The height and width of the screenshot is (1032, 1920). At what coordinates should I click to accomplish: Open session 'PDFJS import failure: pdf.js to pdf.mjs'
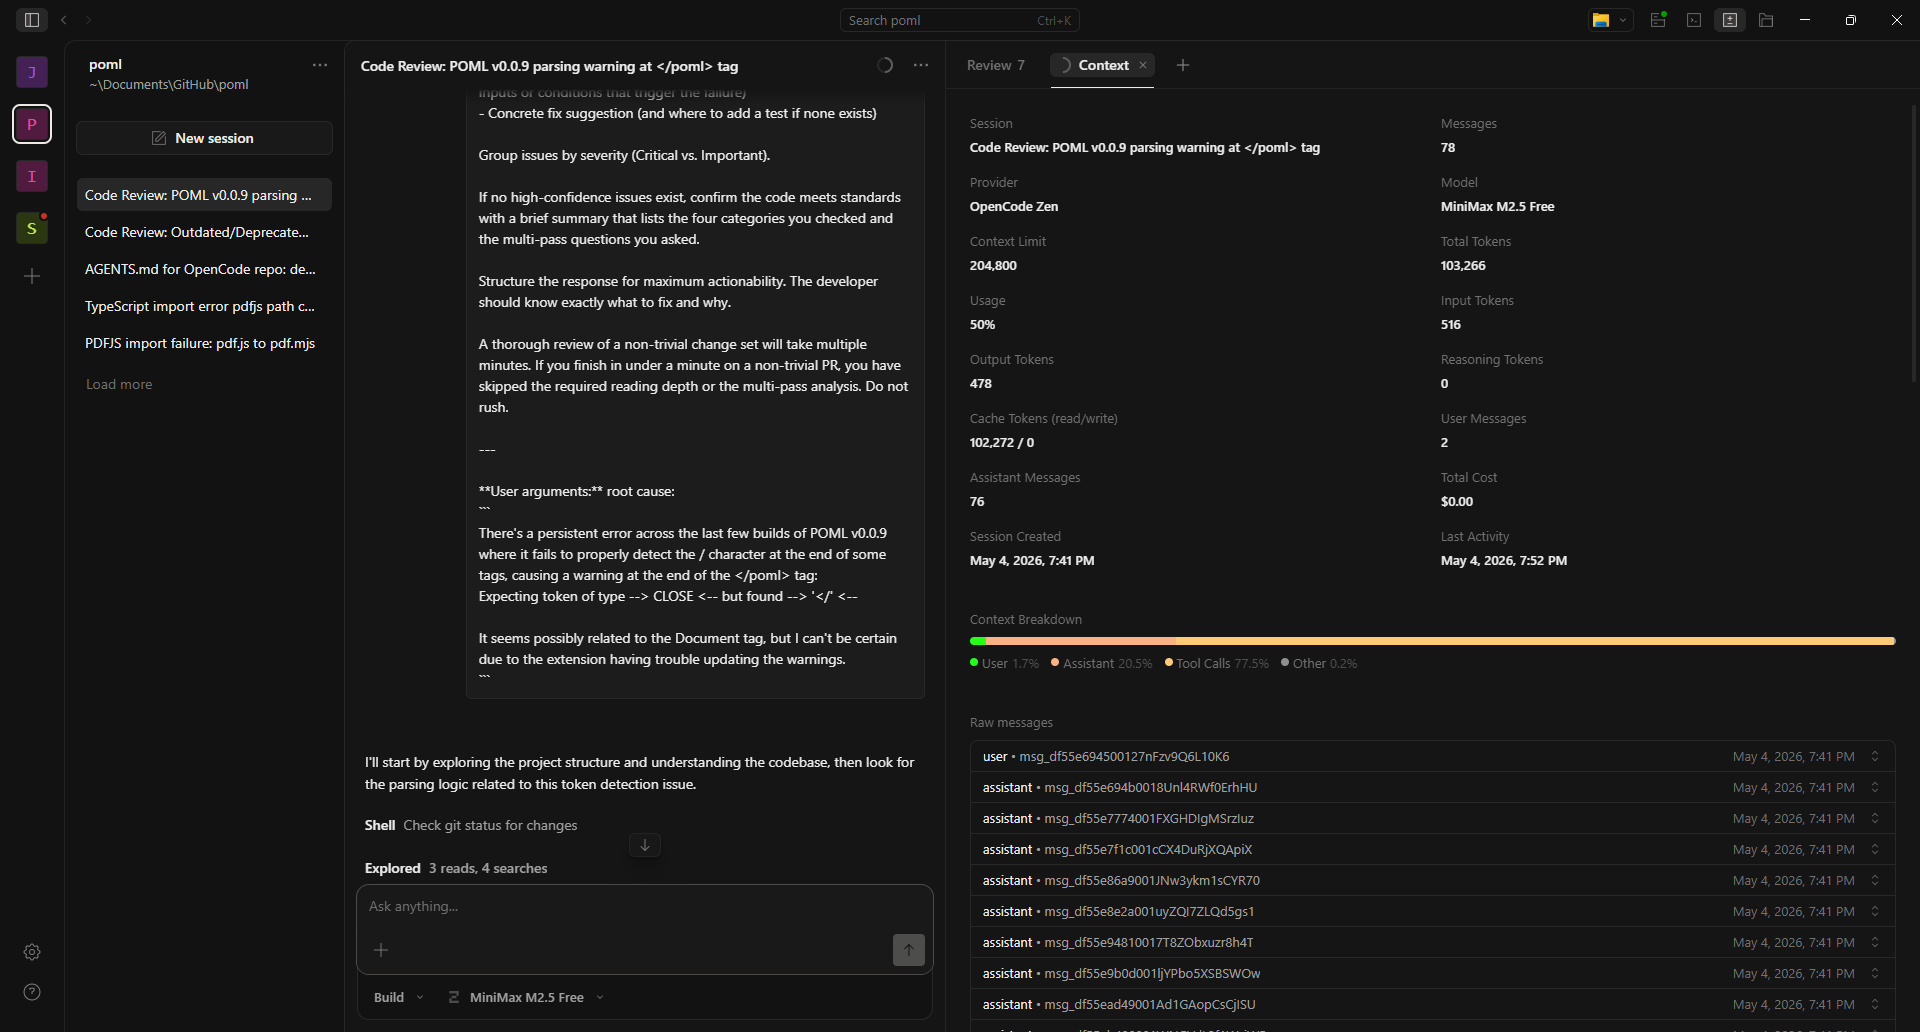[x=204, y=343]
